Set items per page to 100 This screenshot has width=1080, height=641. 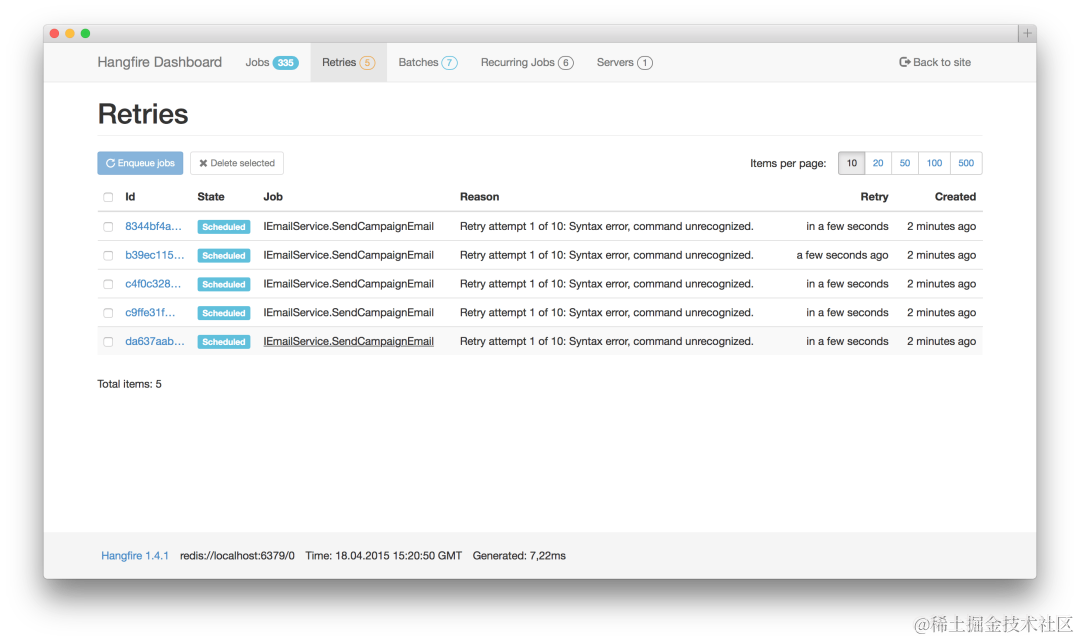point(934,163)
